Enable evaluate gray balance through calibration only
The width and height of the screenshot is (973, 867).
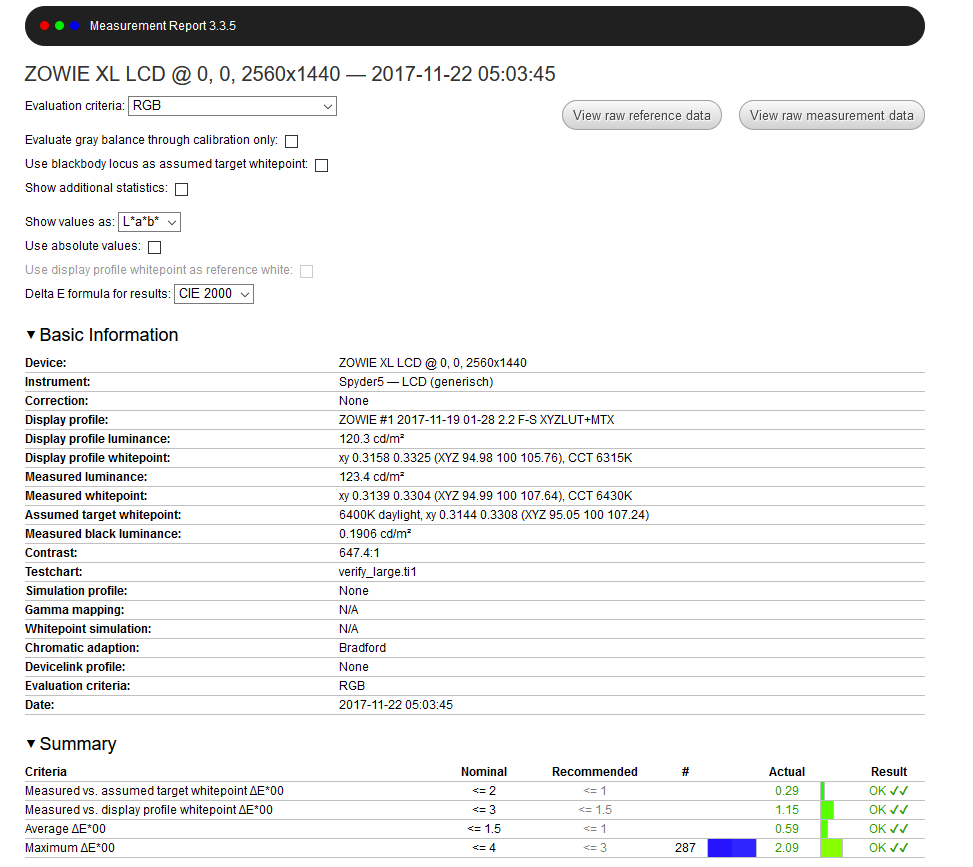point(292,141)
